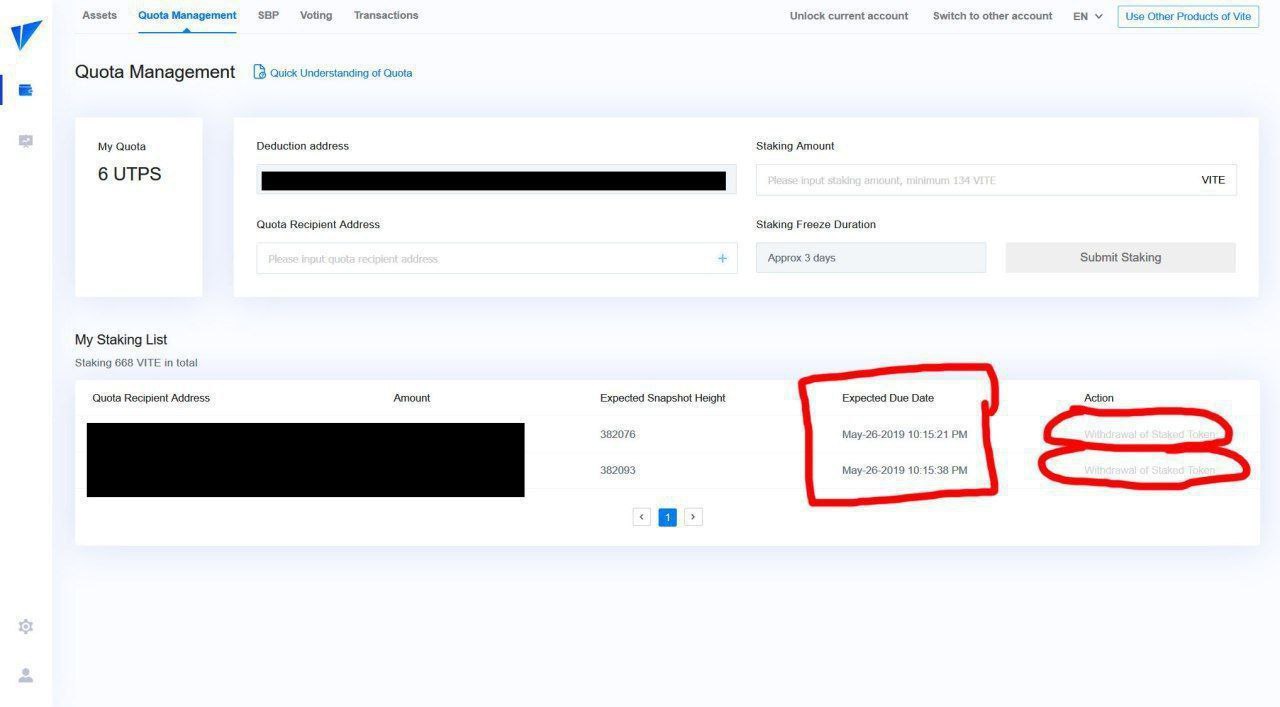Image resolution: width=1280 pixels, height=707 pixels.
Task: Focus the Quota Recipient Address input
Action: coord(496,258)
